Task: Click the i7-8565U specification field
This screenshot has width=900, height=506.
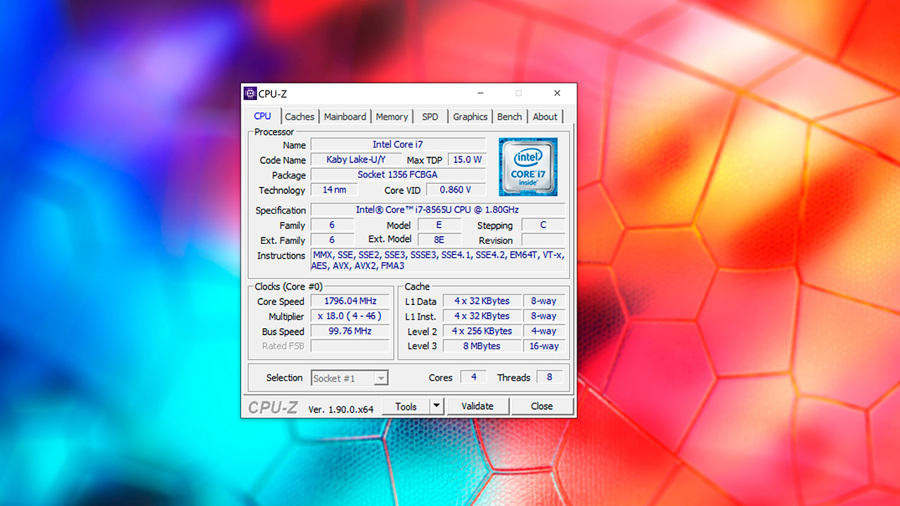Action: tap(437, 209)
